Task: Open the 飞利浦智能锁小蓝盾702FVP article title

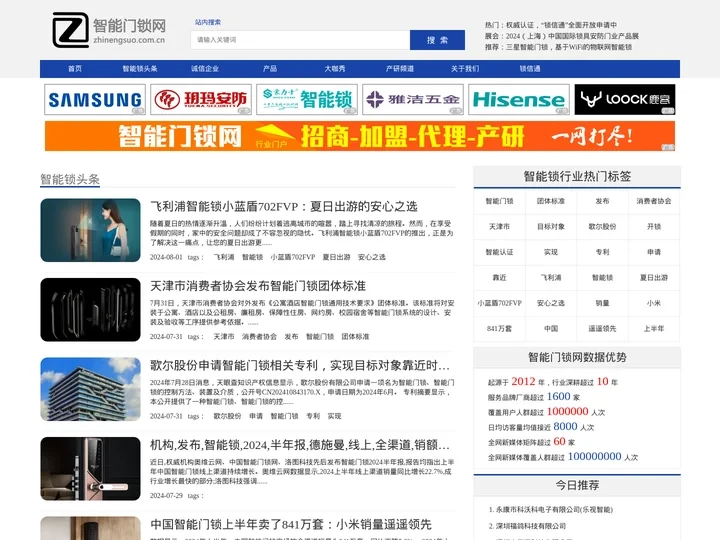Action: point(284,207)
